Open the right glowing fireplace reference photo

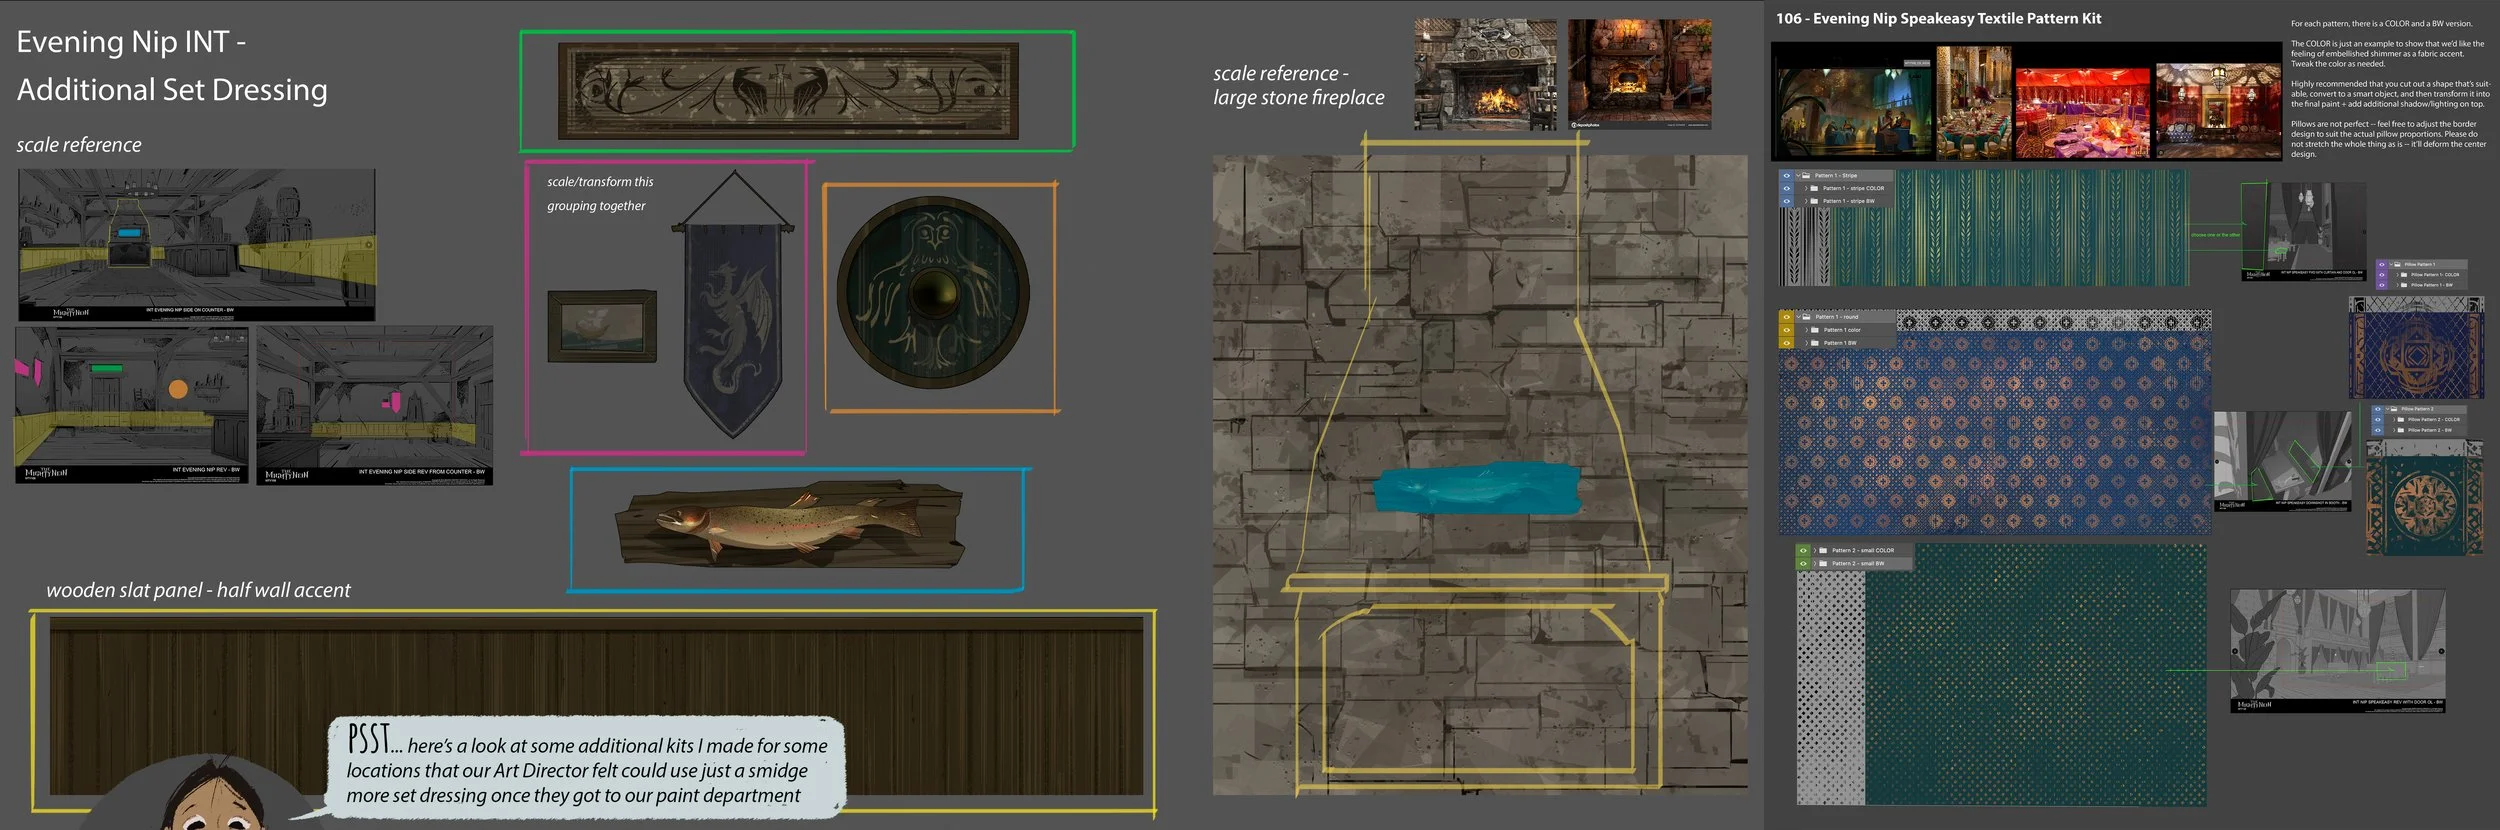[1639, 75]
